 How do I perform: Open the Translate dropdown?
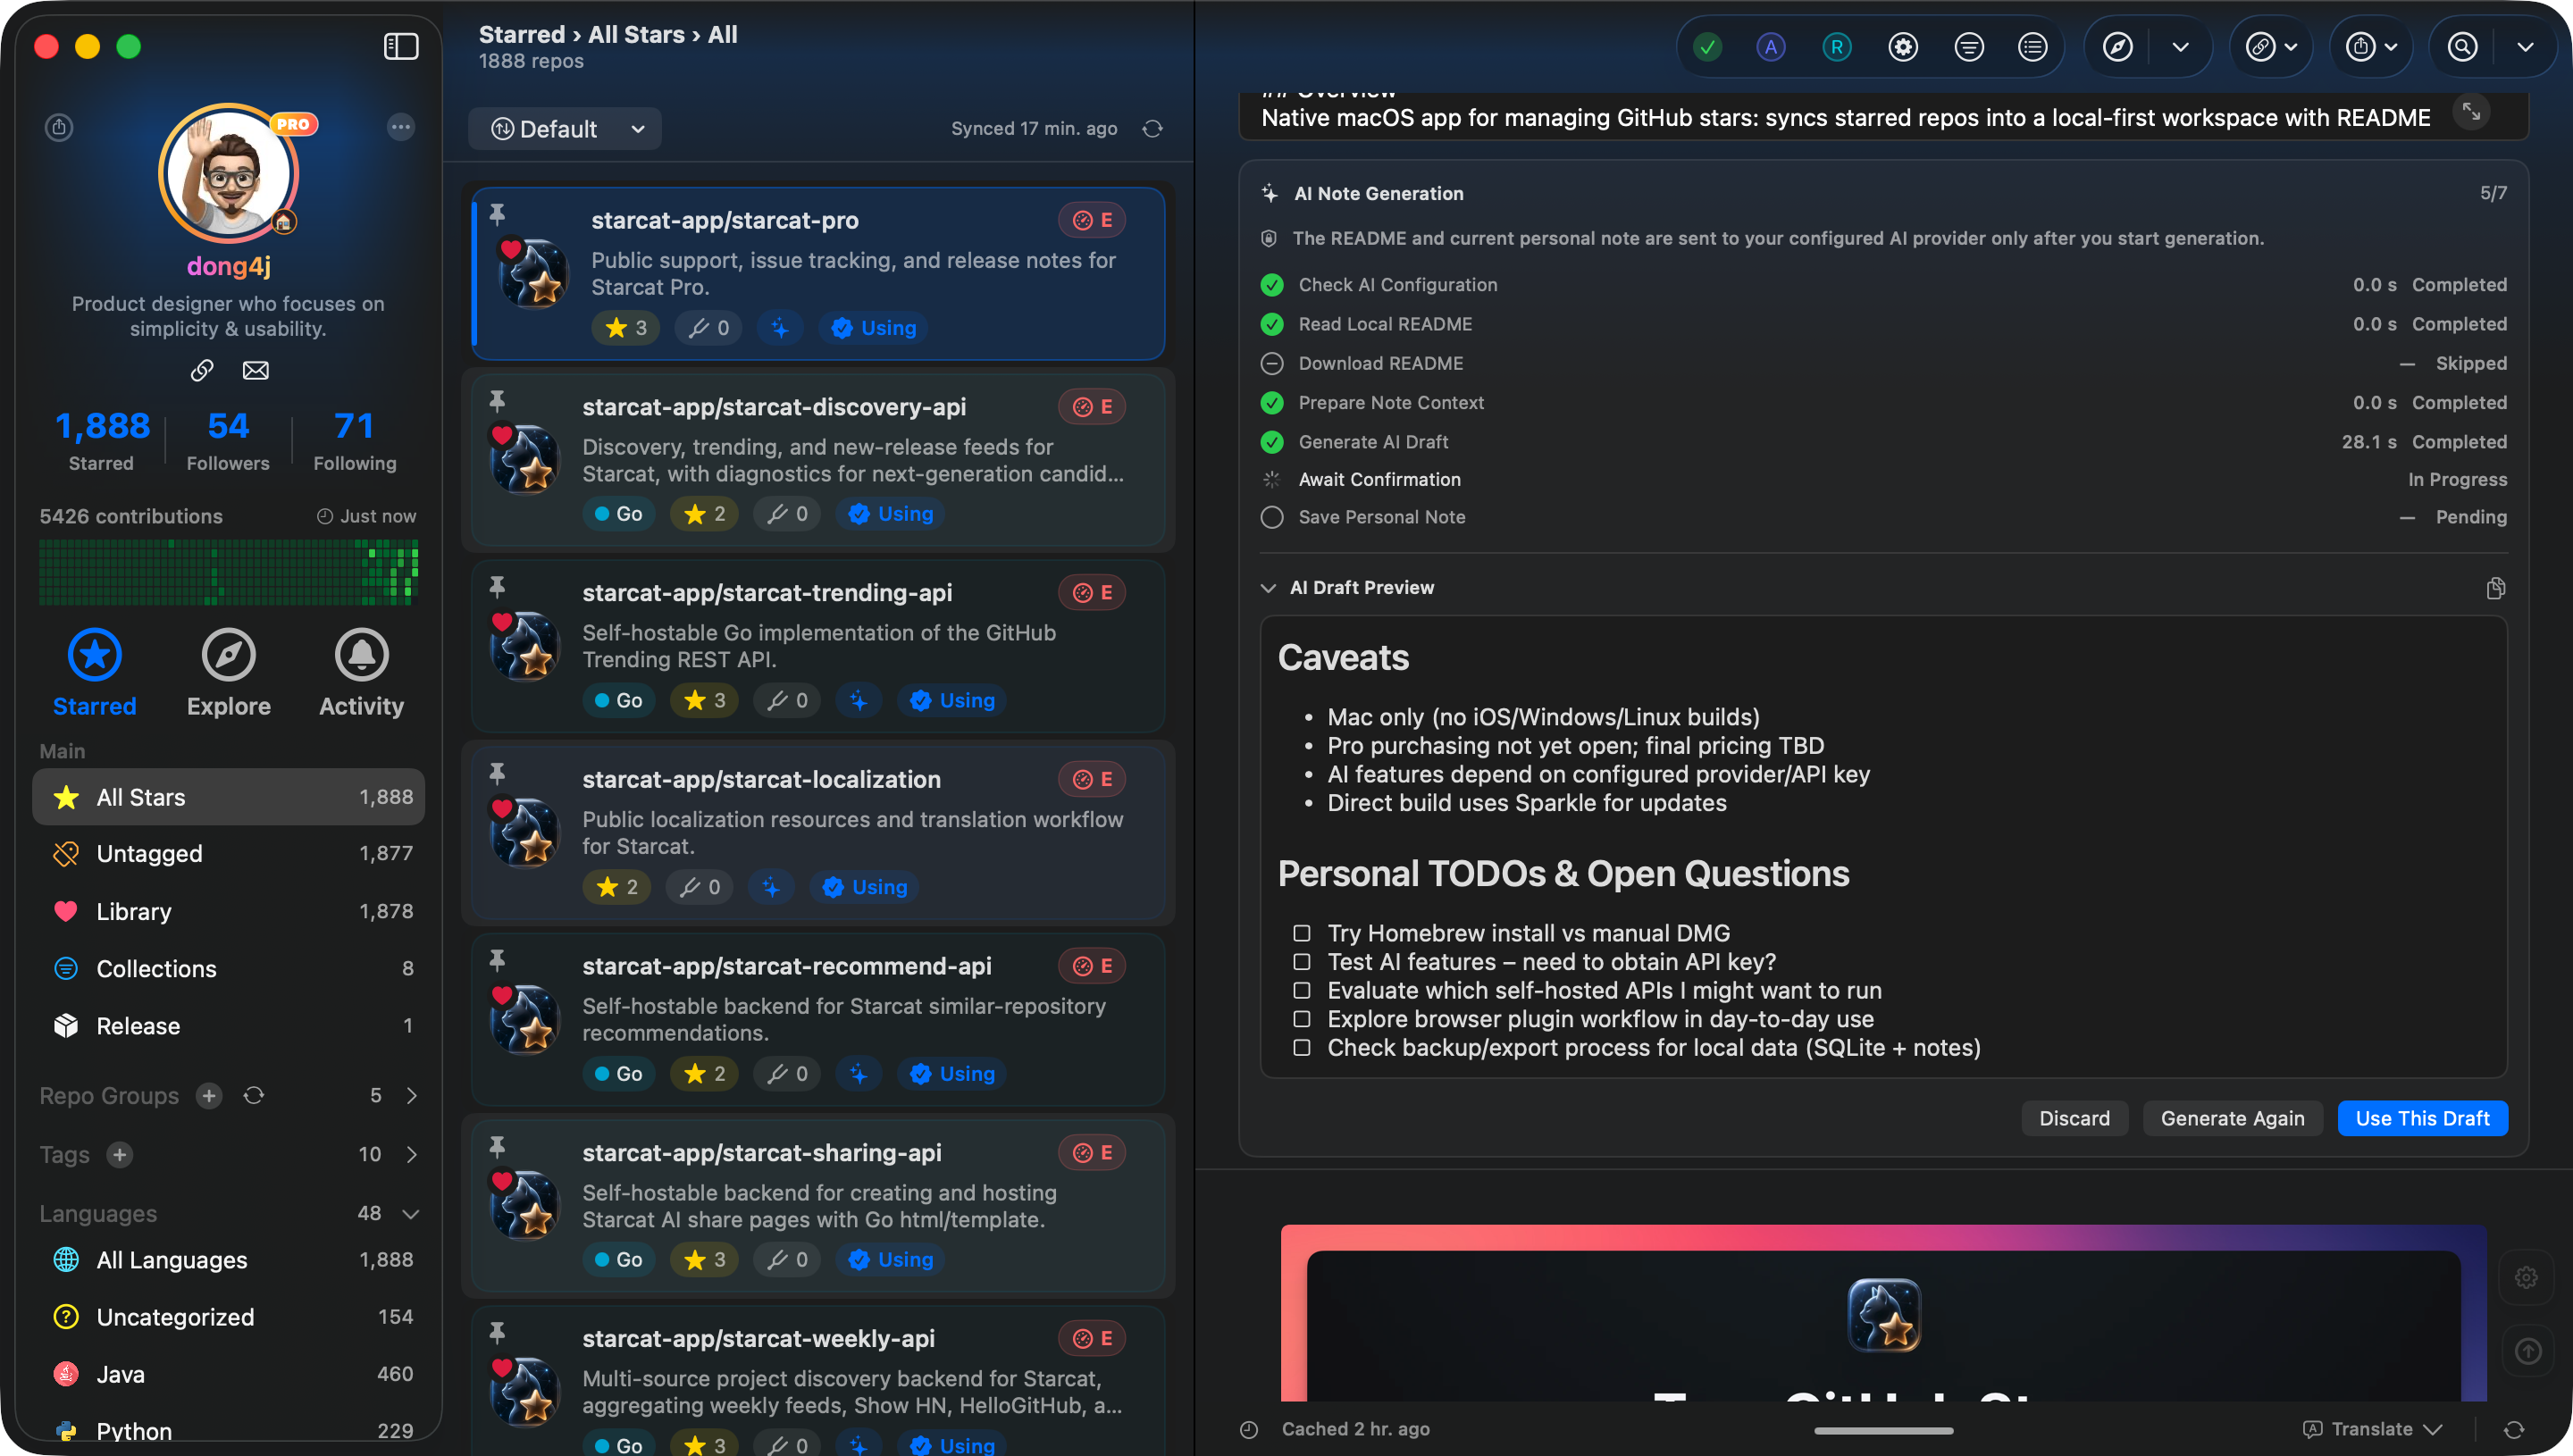[2373, 1429]
